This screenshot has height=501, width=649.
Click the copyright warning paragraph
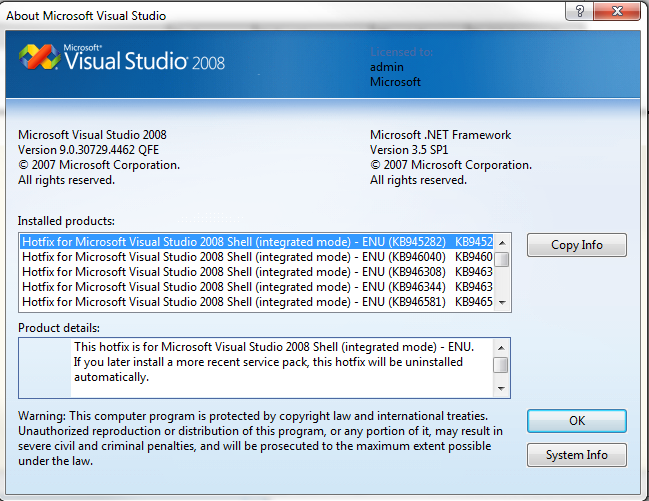260,438
